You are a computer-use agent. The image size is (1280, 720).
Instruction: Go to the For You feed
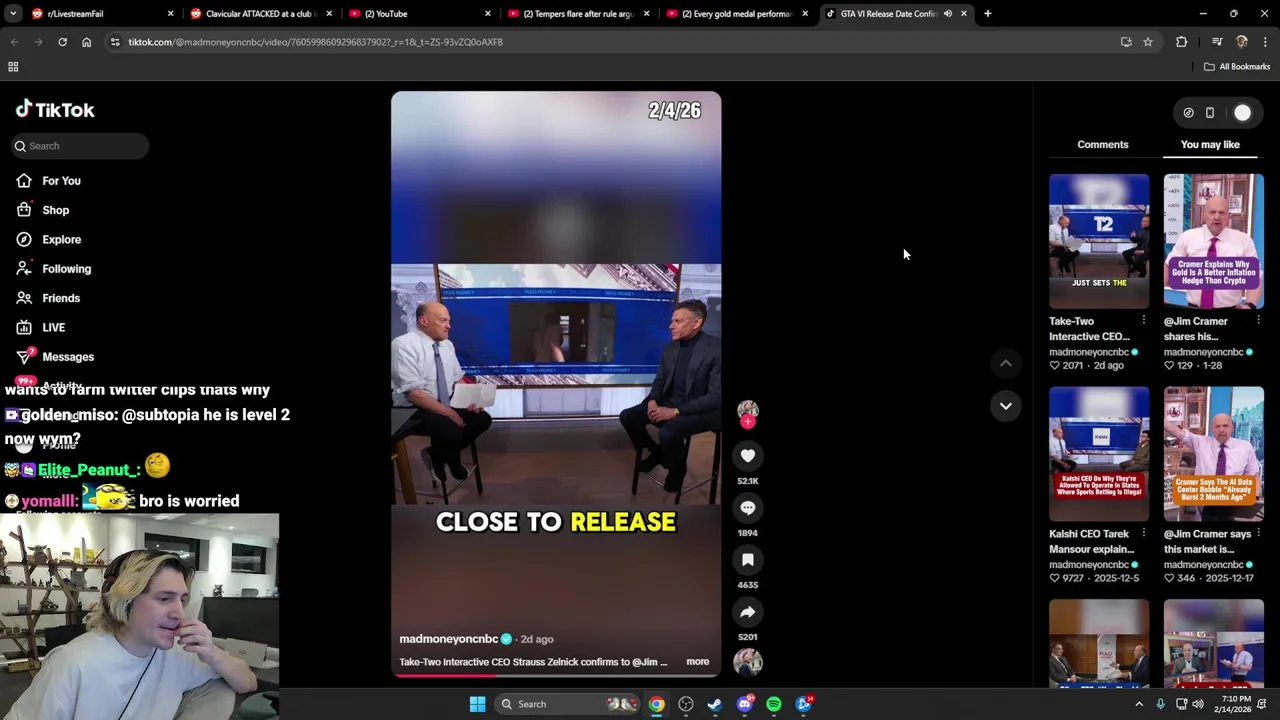(x=61, y=181)
